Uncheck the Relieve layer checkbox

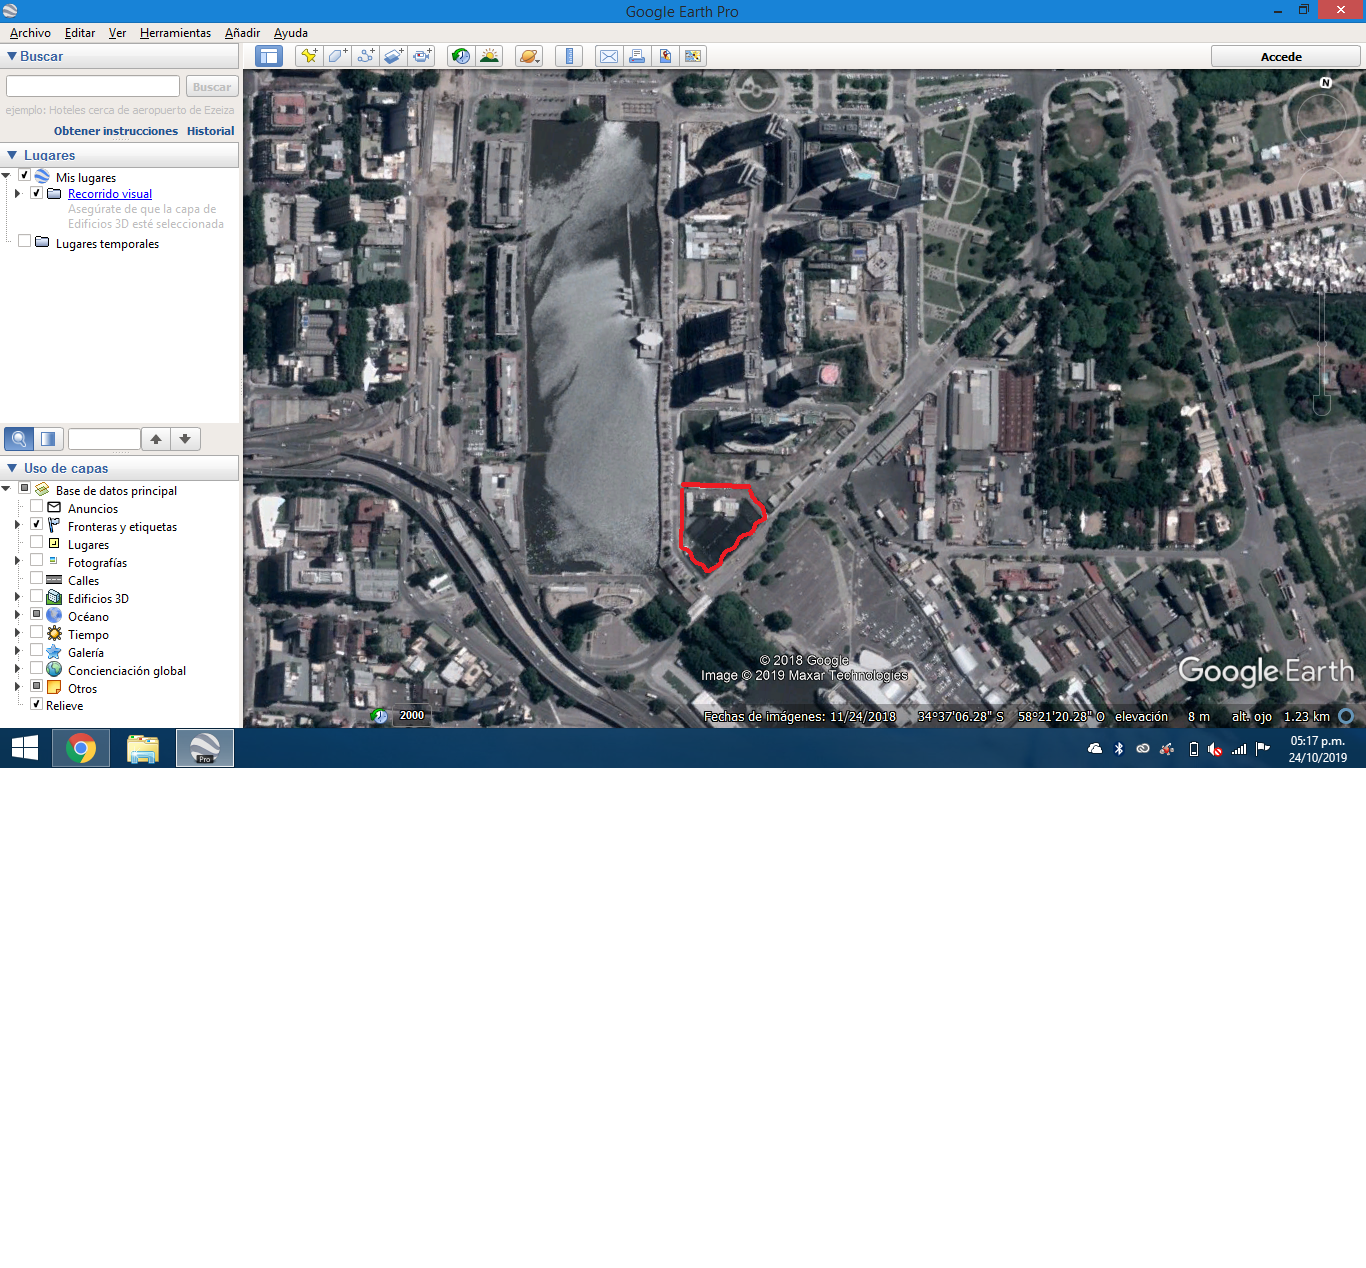(36, 704)
